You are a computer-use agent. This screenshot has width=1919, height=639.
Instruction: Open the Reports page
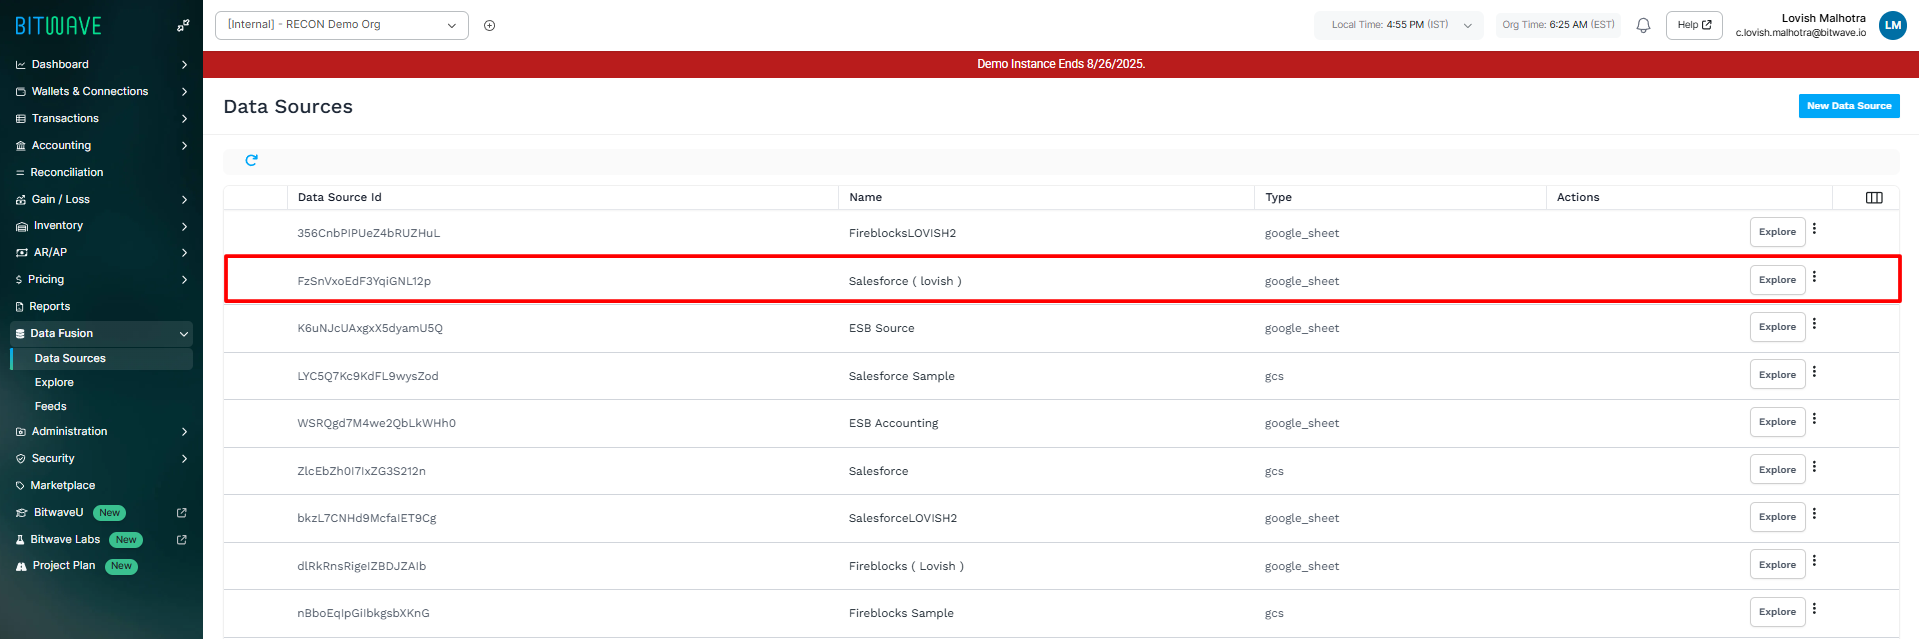(x=50, y=307)
